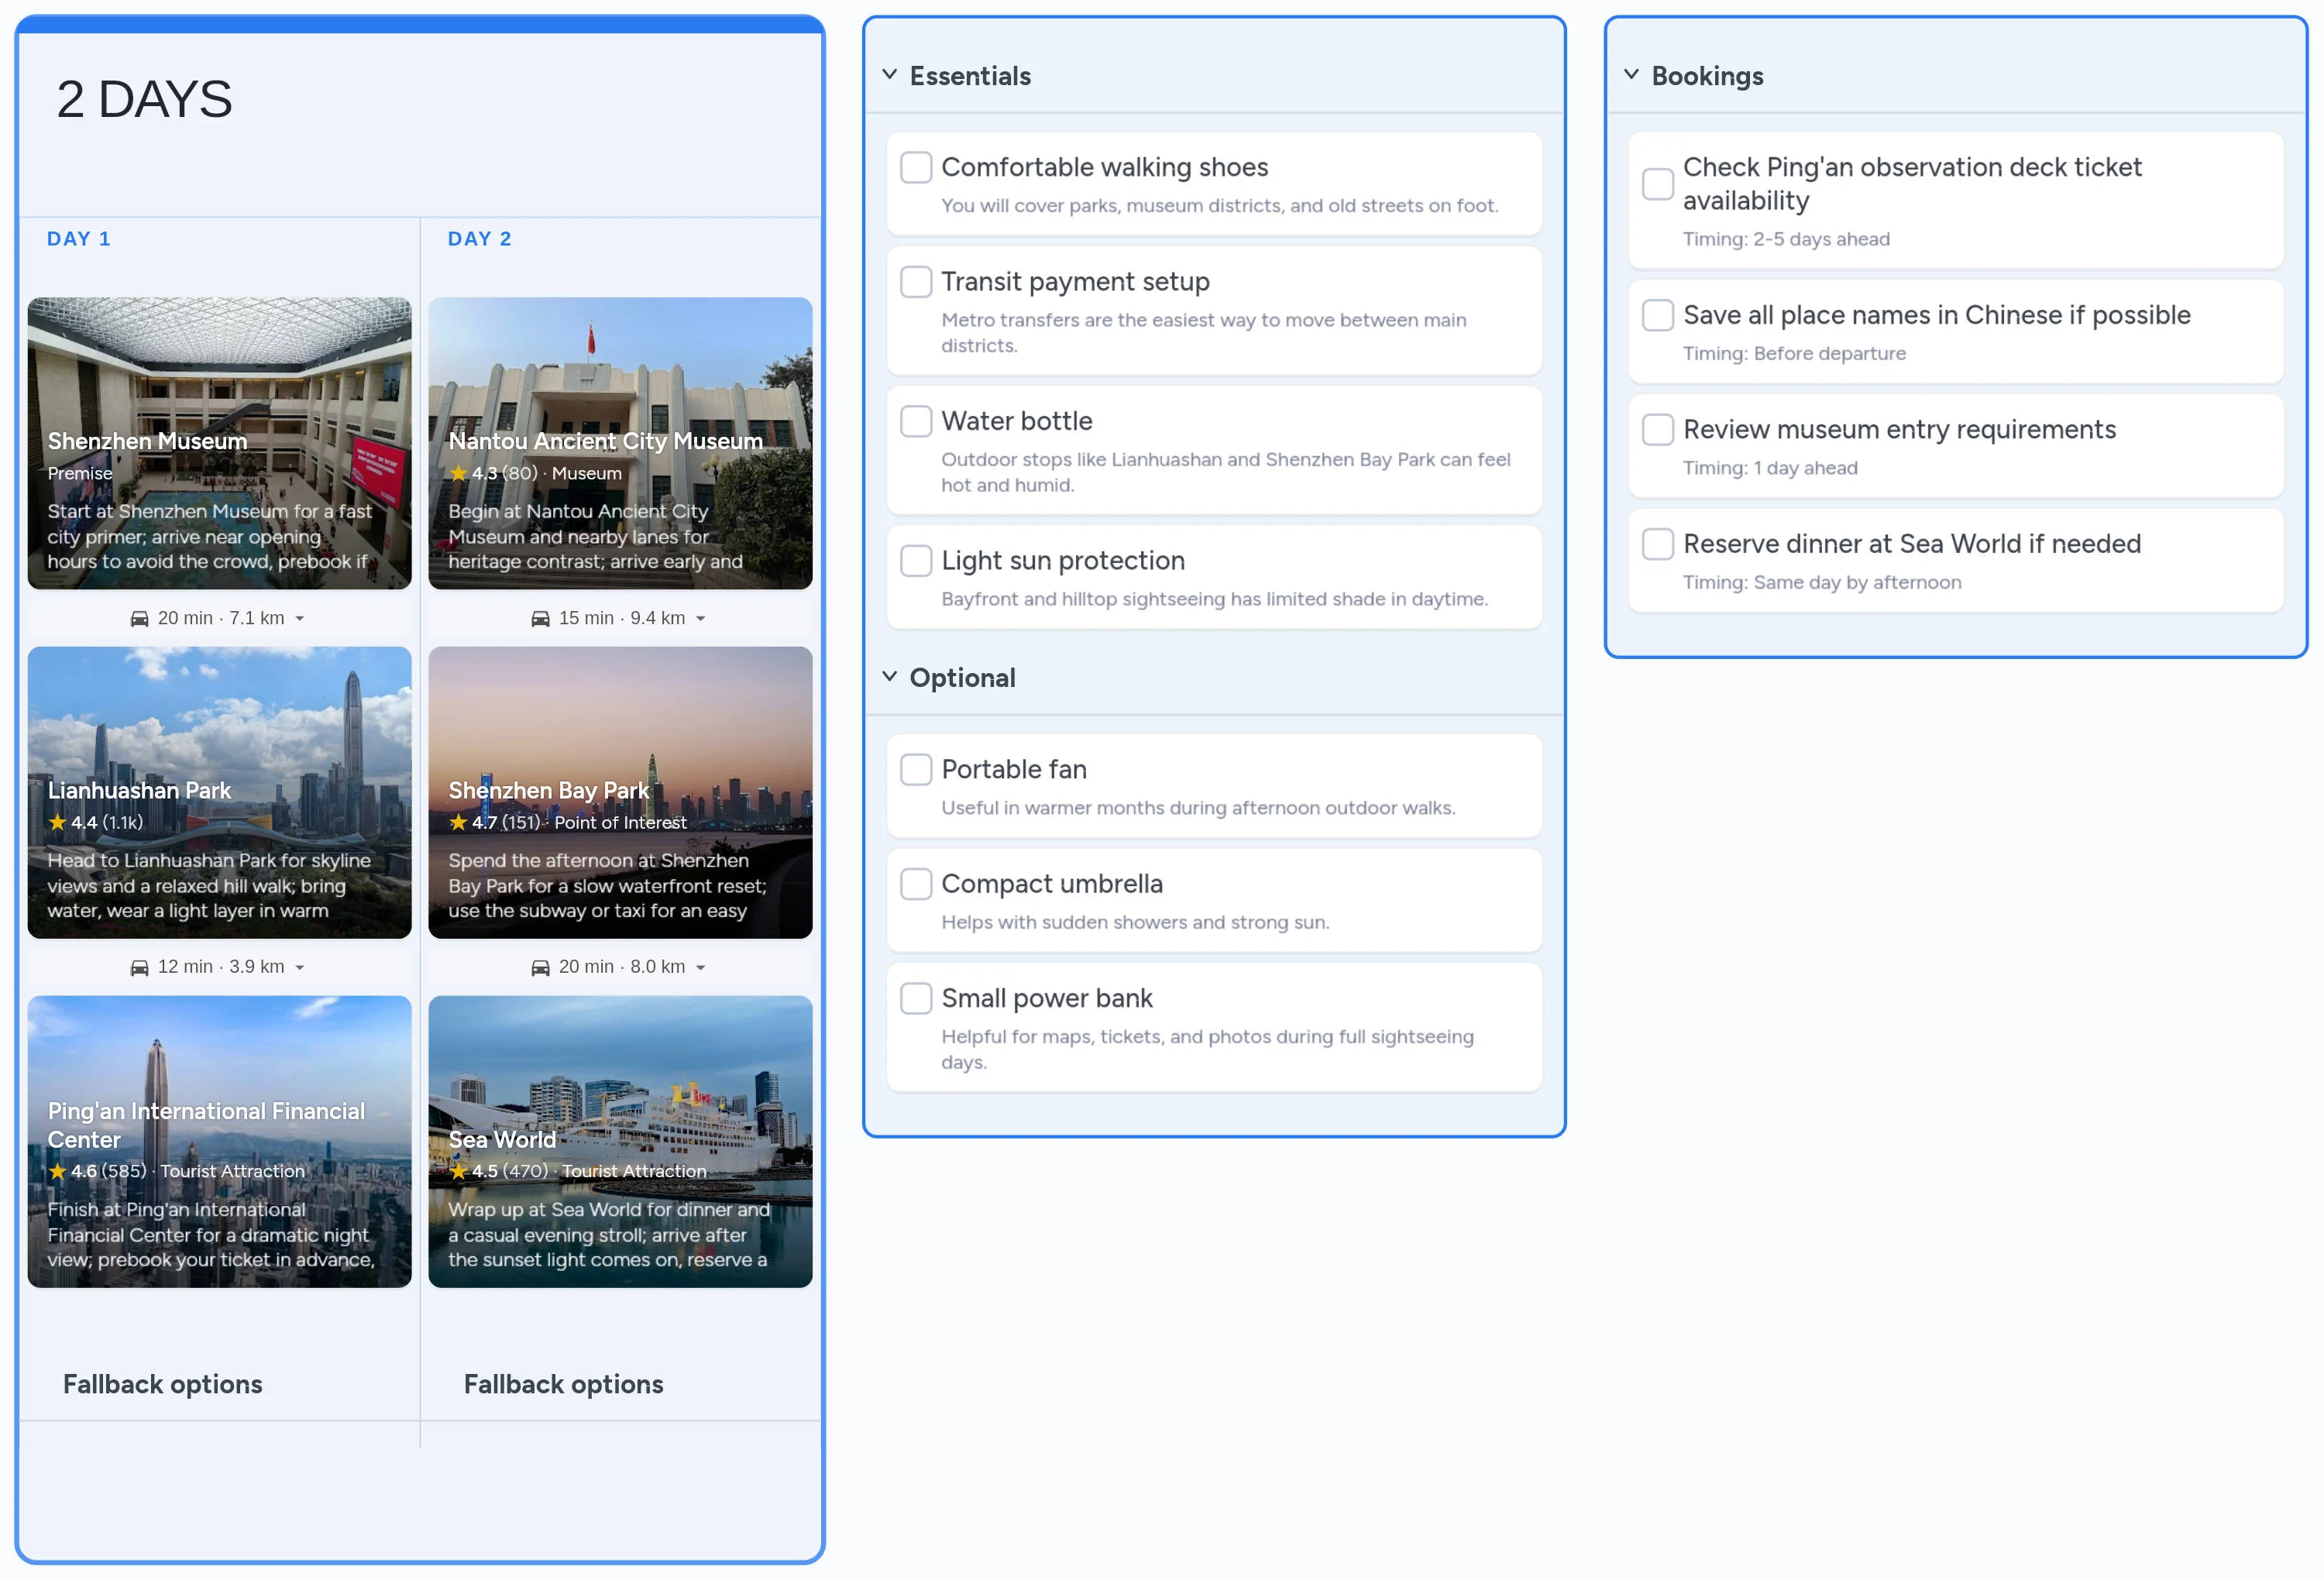The width and height of the screenshot is (2324, 1580).
Task: Select the DAY 2 column header
Action: [480, 239]
